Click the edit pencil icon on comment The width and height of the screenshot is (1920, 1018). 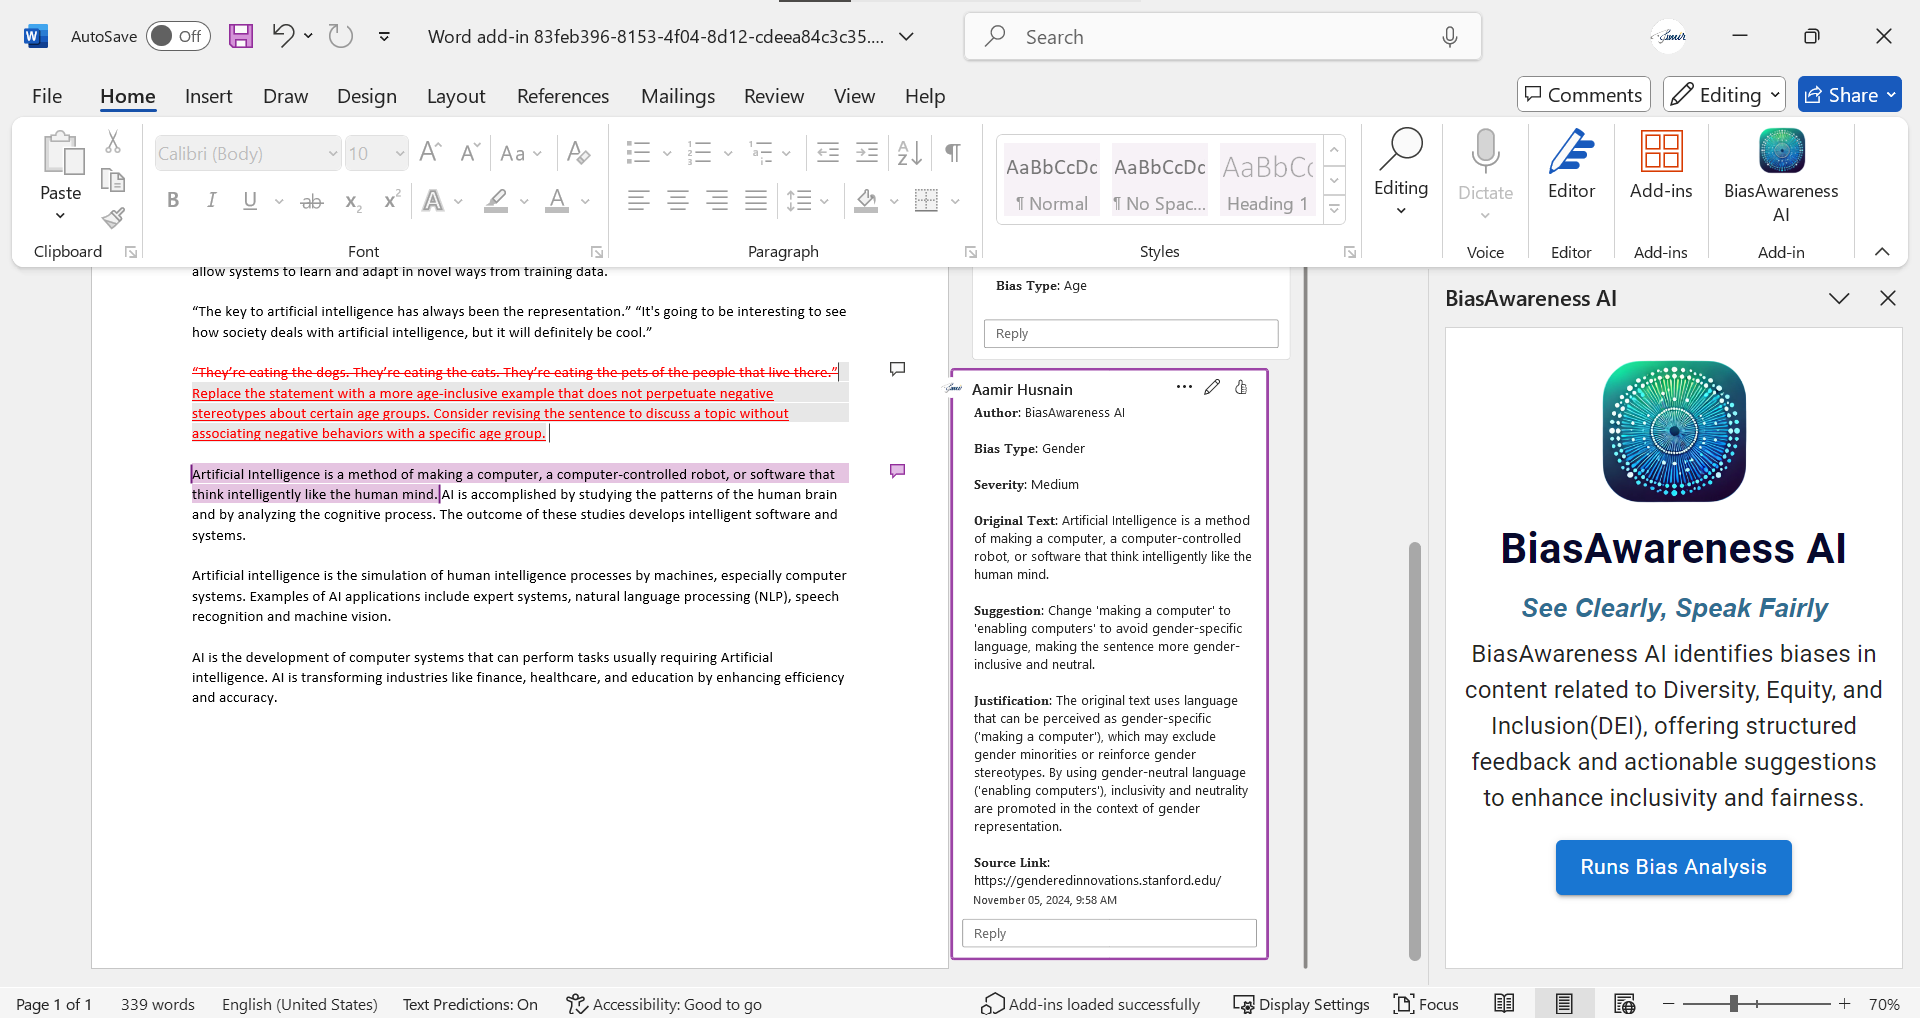pos(1212,388)
